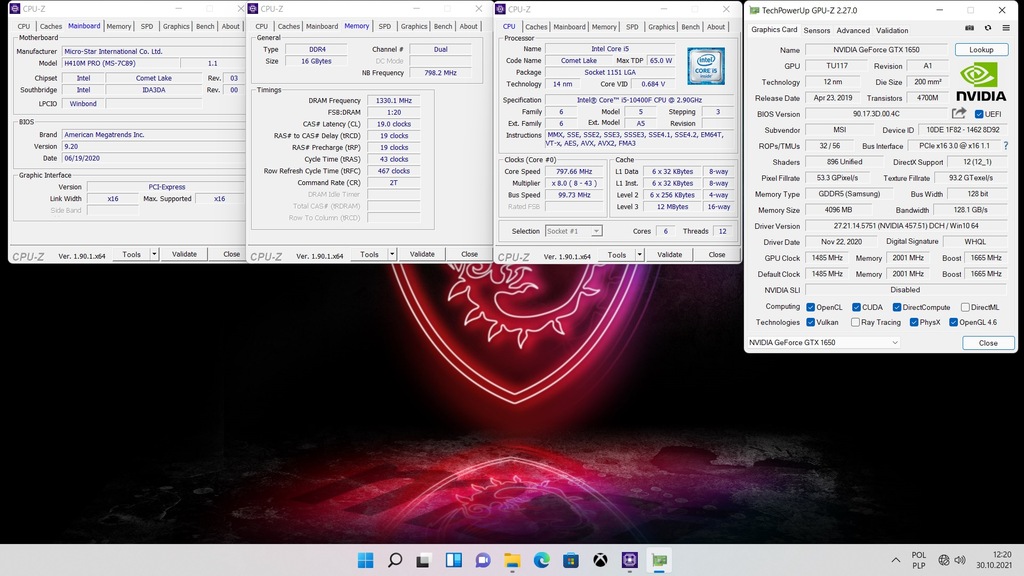This screenshot has width=1024, height=576.
Task: Click About tab in Memory window
Action: pyautogui.click(x=468, y=26)
